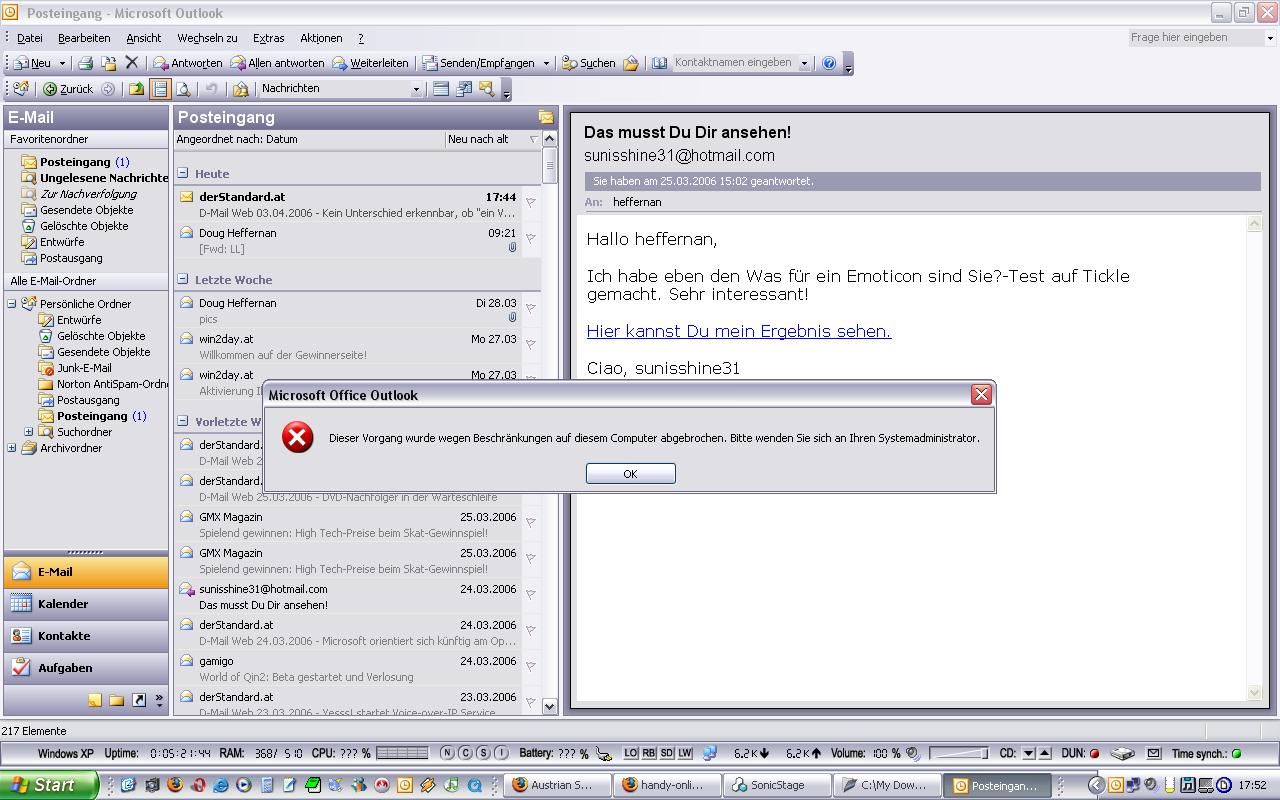
Task: Toggle flag on first win2day.at Willkommen message
Action: (x=531, y=345)
